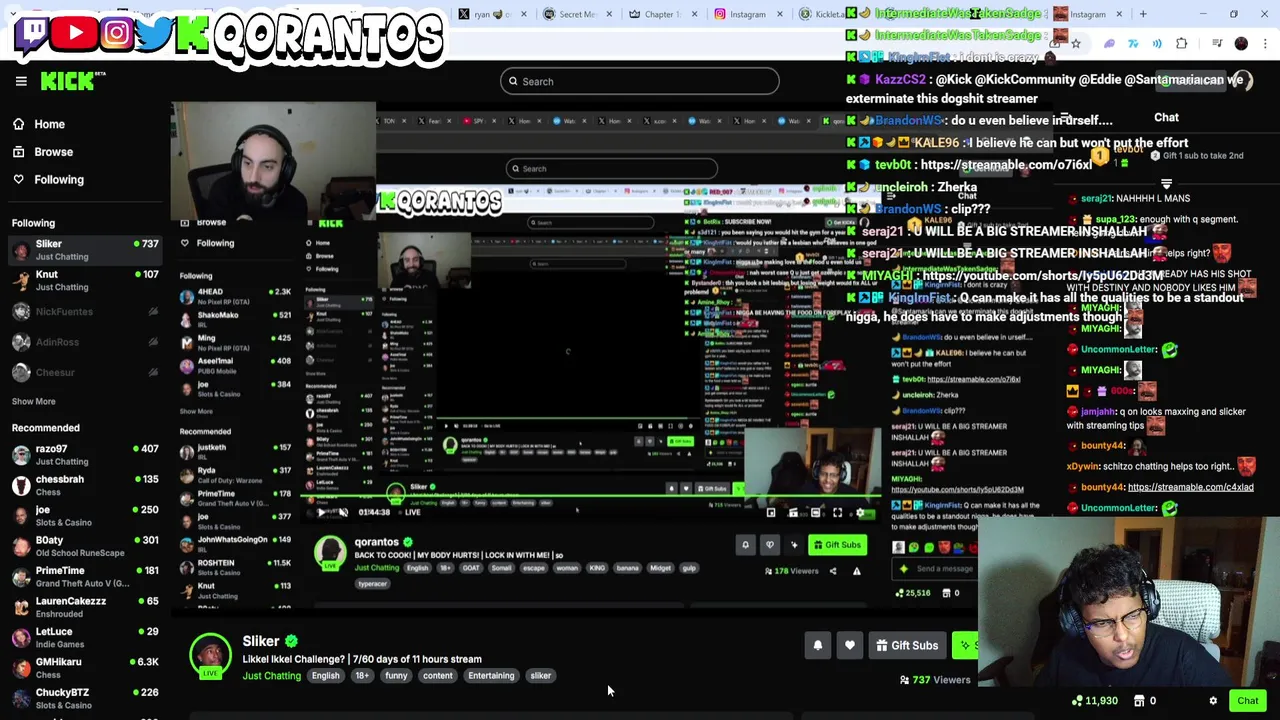The image size is (1280, 720).
Task: Toggle follow heart for Sliker
Action: click(x=850, y=646)
